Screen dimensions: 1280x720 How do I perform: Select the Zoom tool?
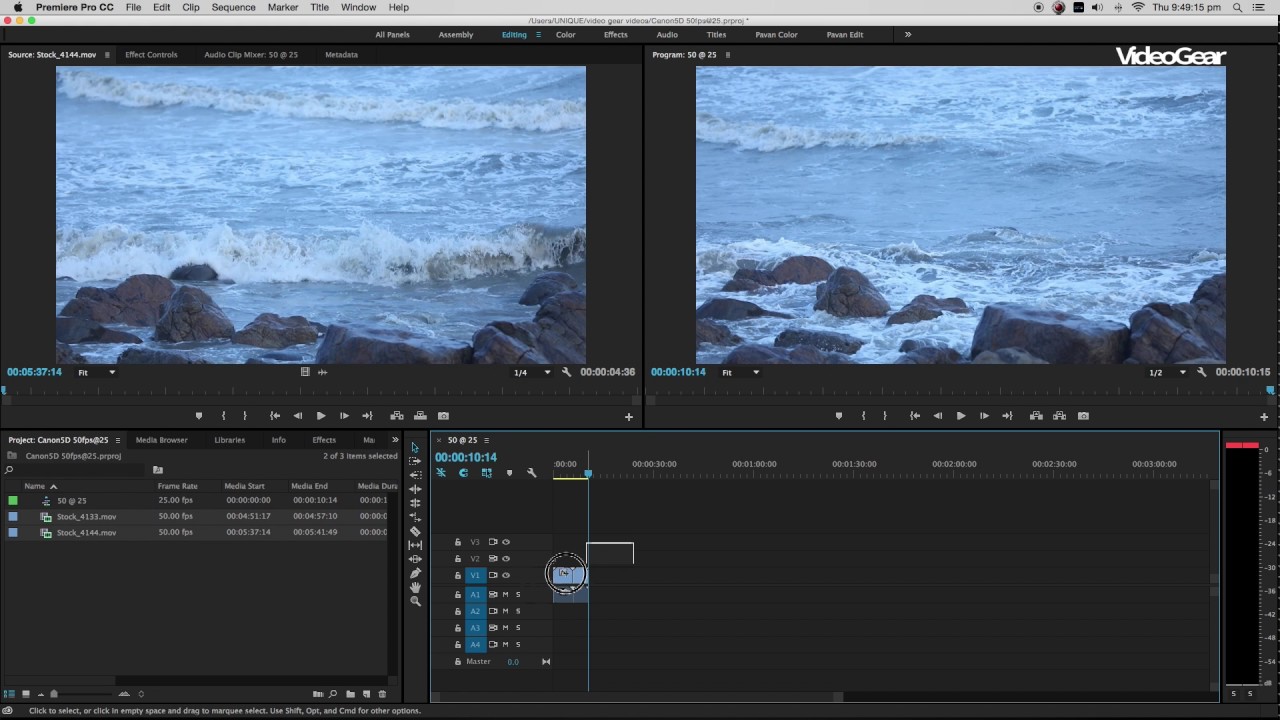click(x=415, y=601)
